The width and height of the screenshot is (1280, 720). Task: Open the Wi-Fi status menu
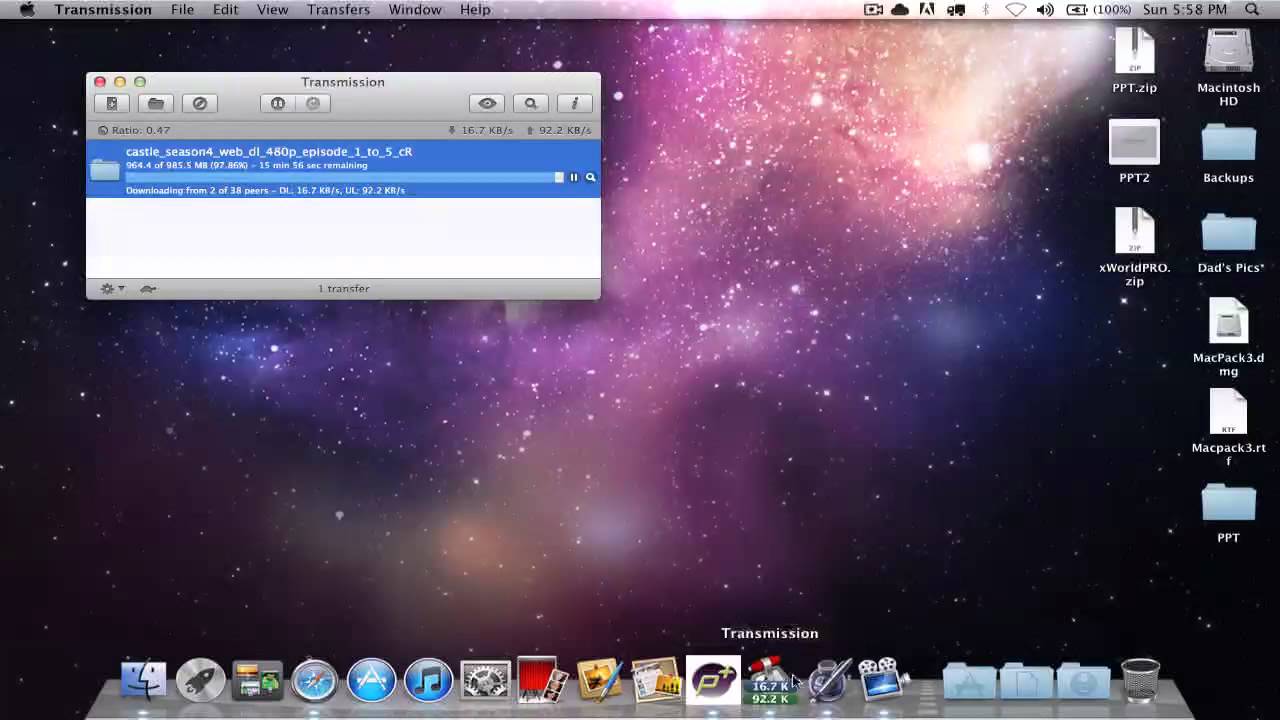coord(1016,9)
